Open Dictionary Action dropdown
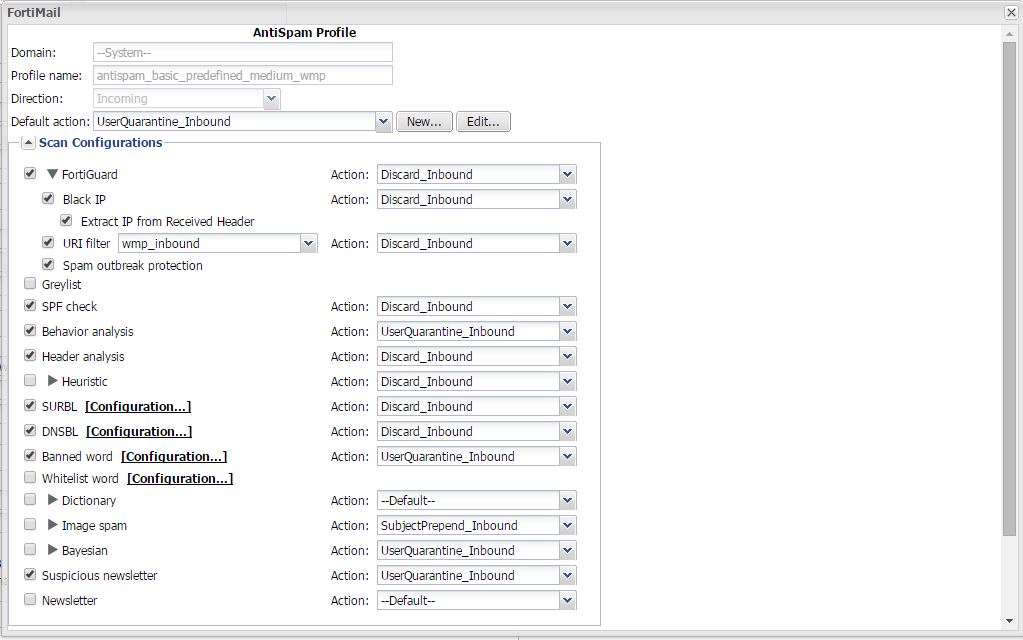 (x=568, y=500)
